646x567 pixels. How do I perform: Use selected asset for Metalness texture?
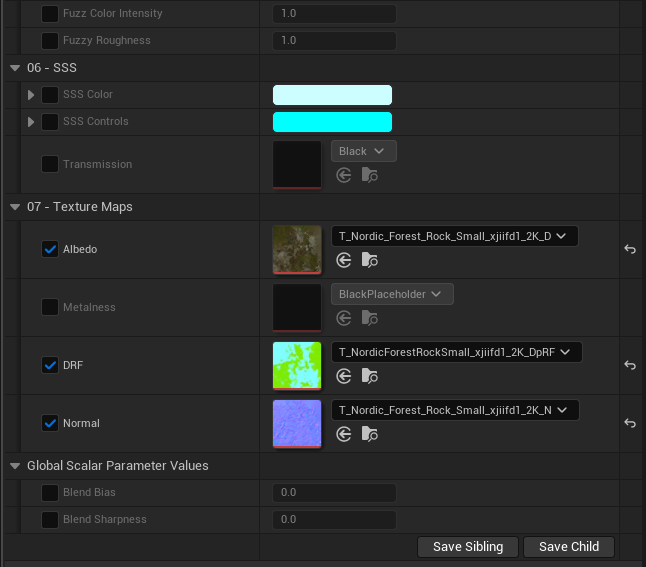344,318
